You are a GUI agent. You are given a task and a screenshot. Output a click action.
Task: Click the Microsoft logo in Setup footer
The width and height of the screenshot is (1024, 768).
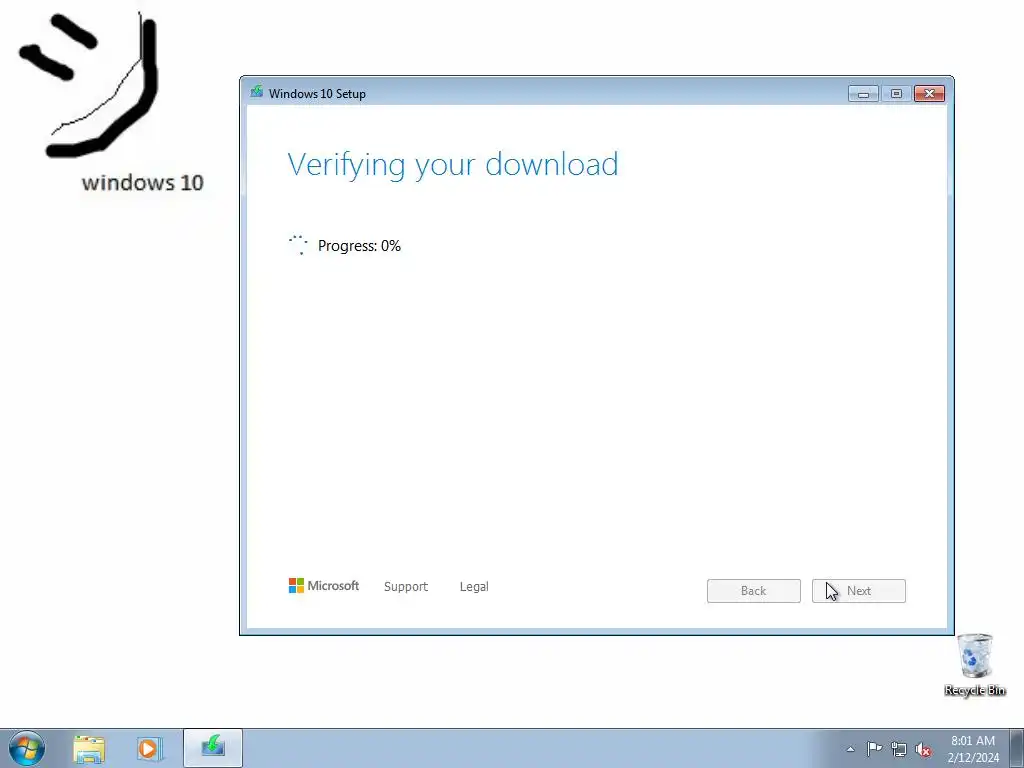pyautogui.click(x=324, y=586)
